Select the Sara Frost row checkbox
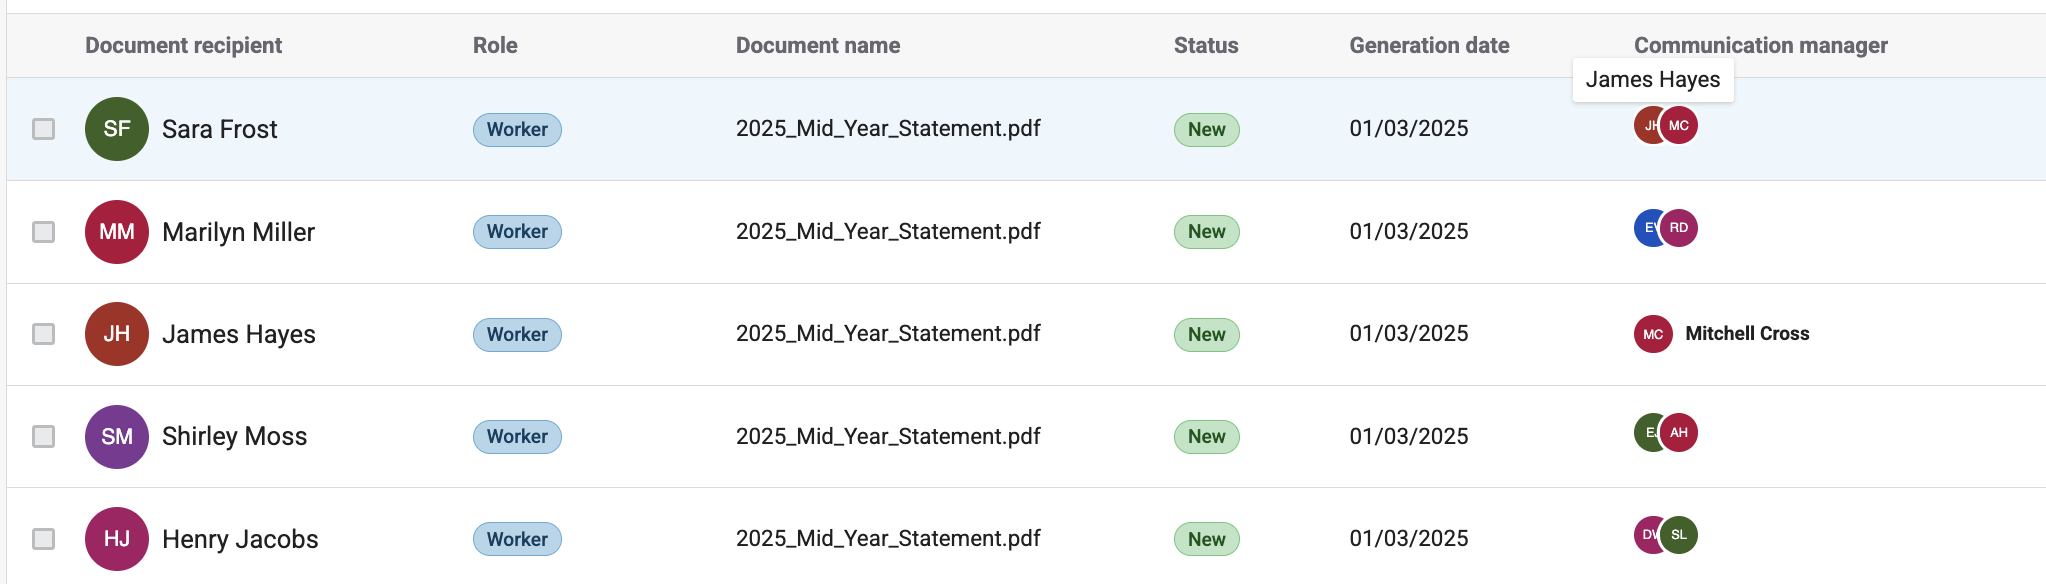Viewport: 2046px width, 584px height. point(43,129)
